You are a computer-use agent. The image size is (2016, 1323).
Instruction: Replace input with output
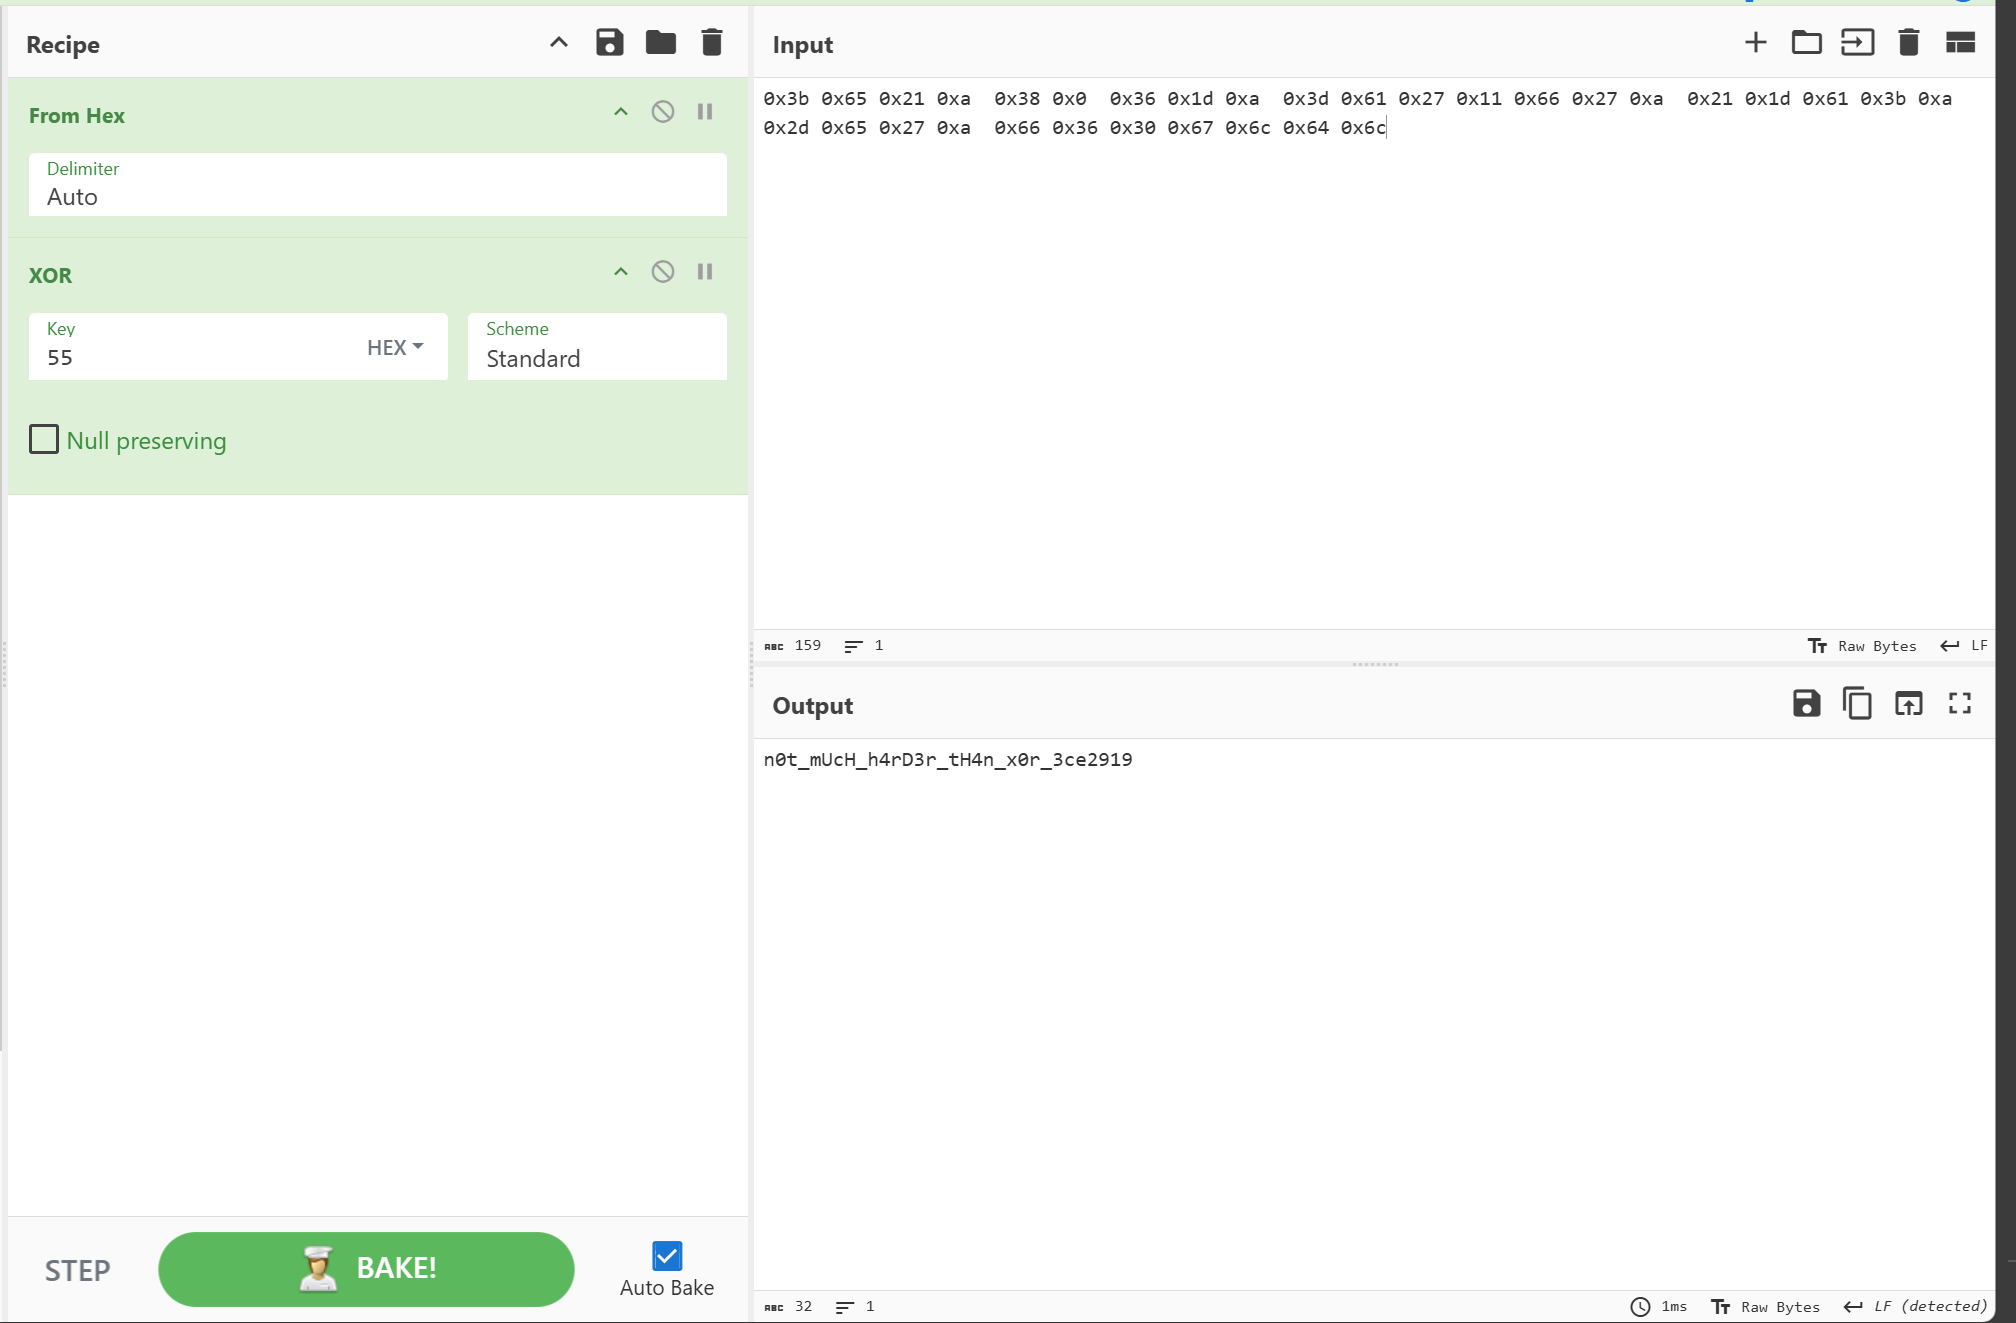point(1909,704)
